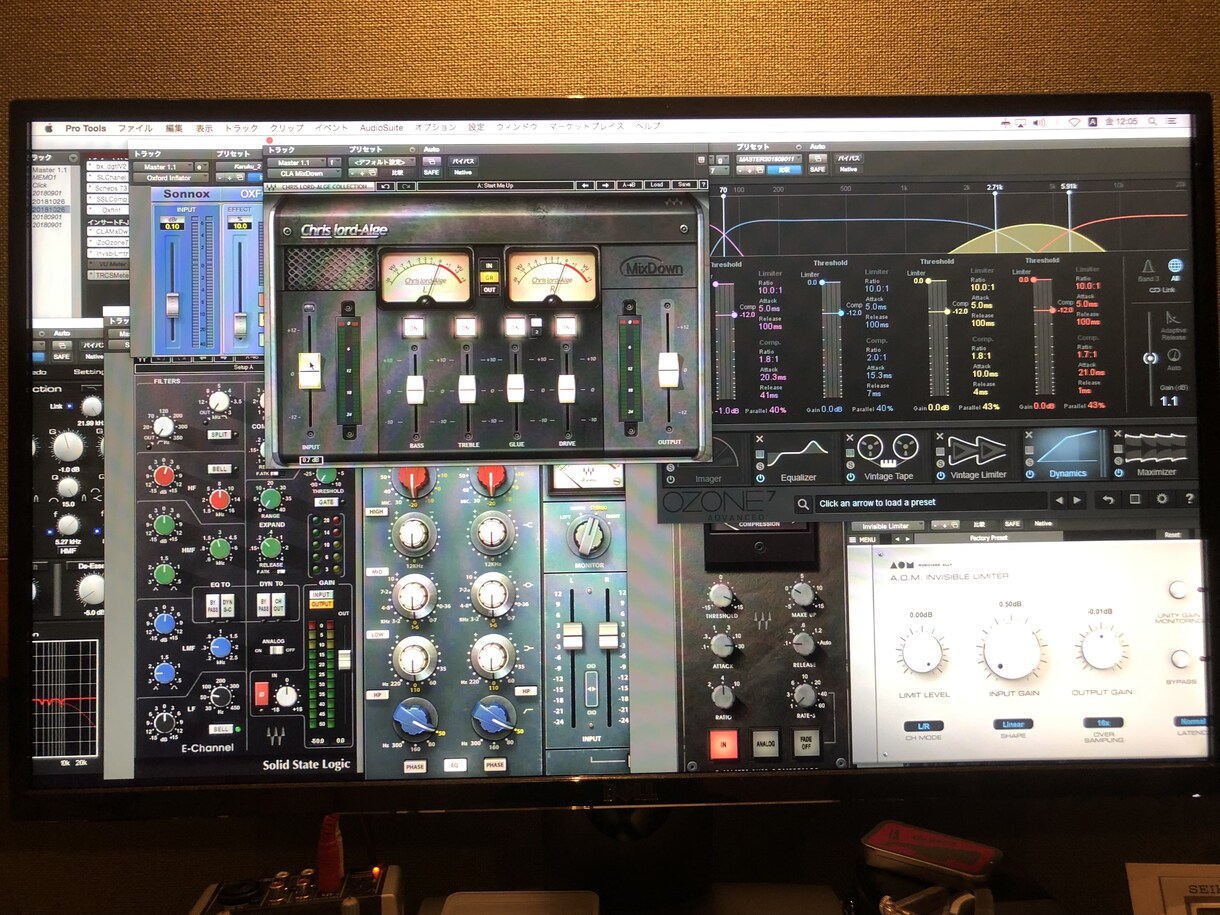
Task: Open the CLA MixDown plugin selector dropdown
Action: 306,173
